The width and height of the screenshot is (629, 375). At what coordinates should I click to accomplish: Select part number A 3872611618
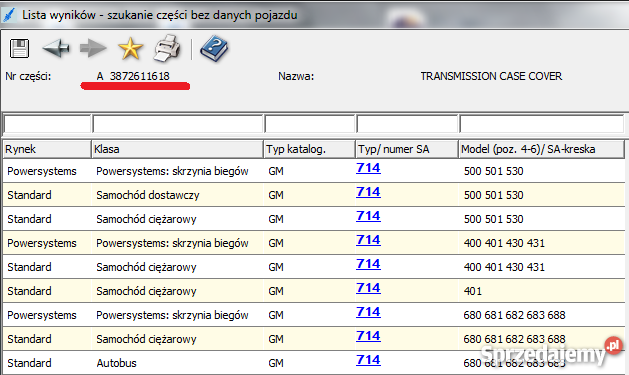click(x=133, y=76)
